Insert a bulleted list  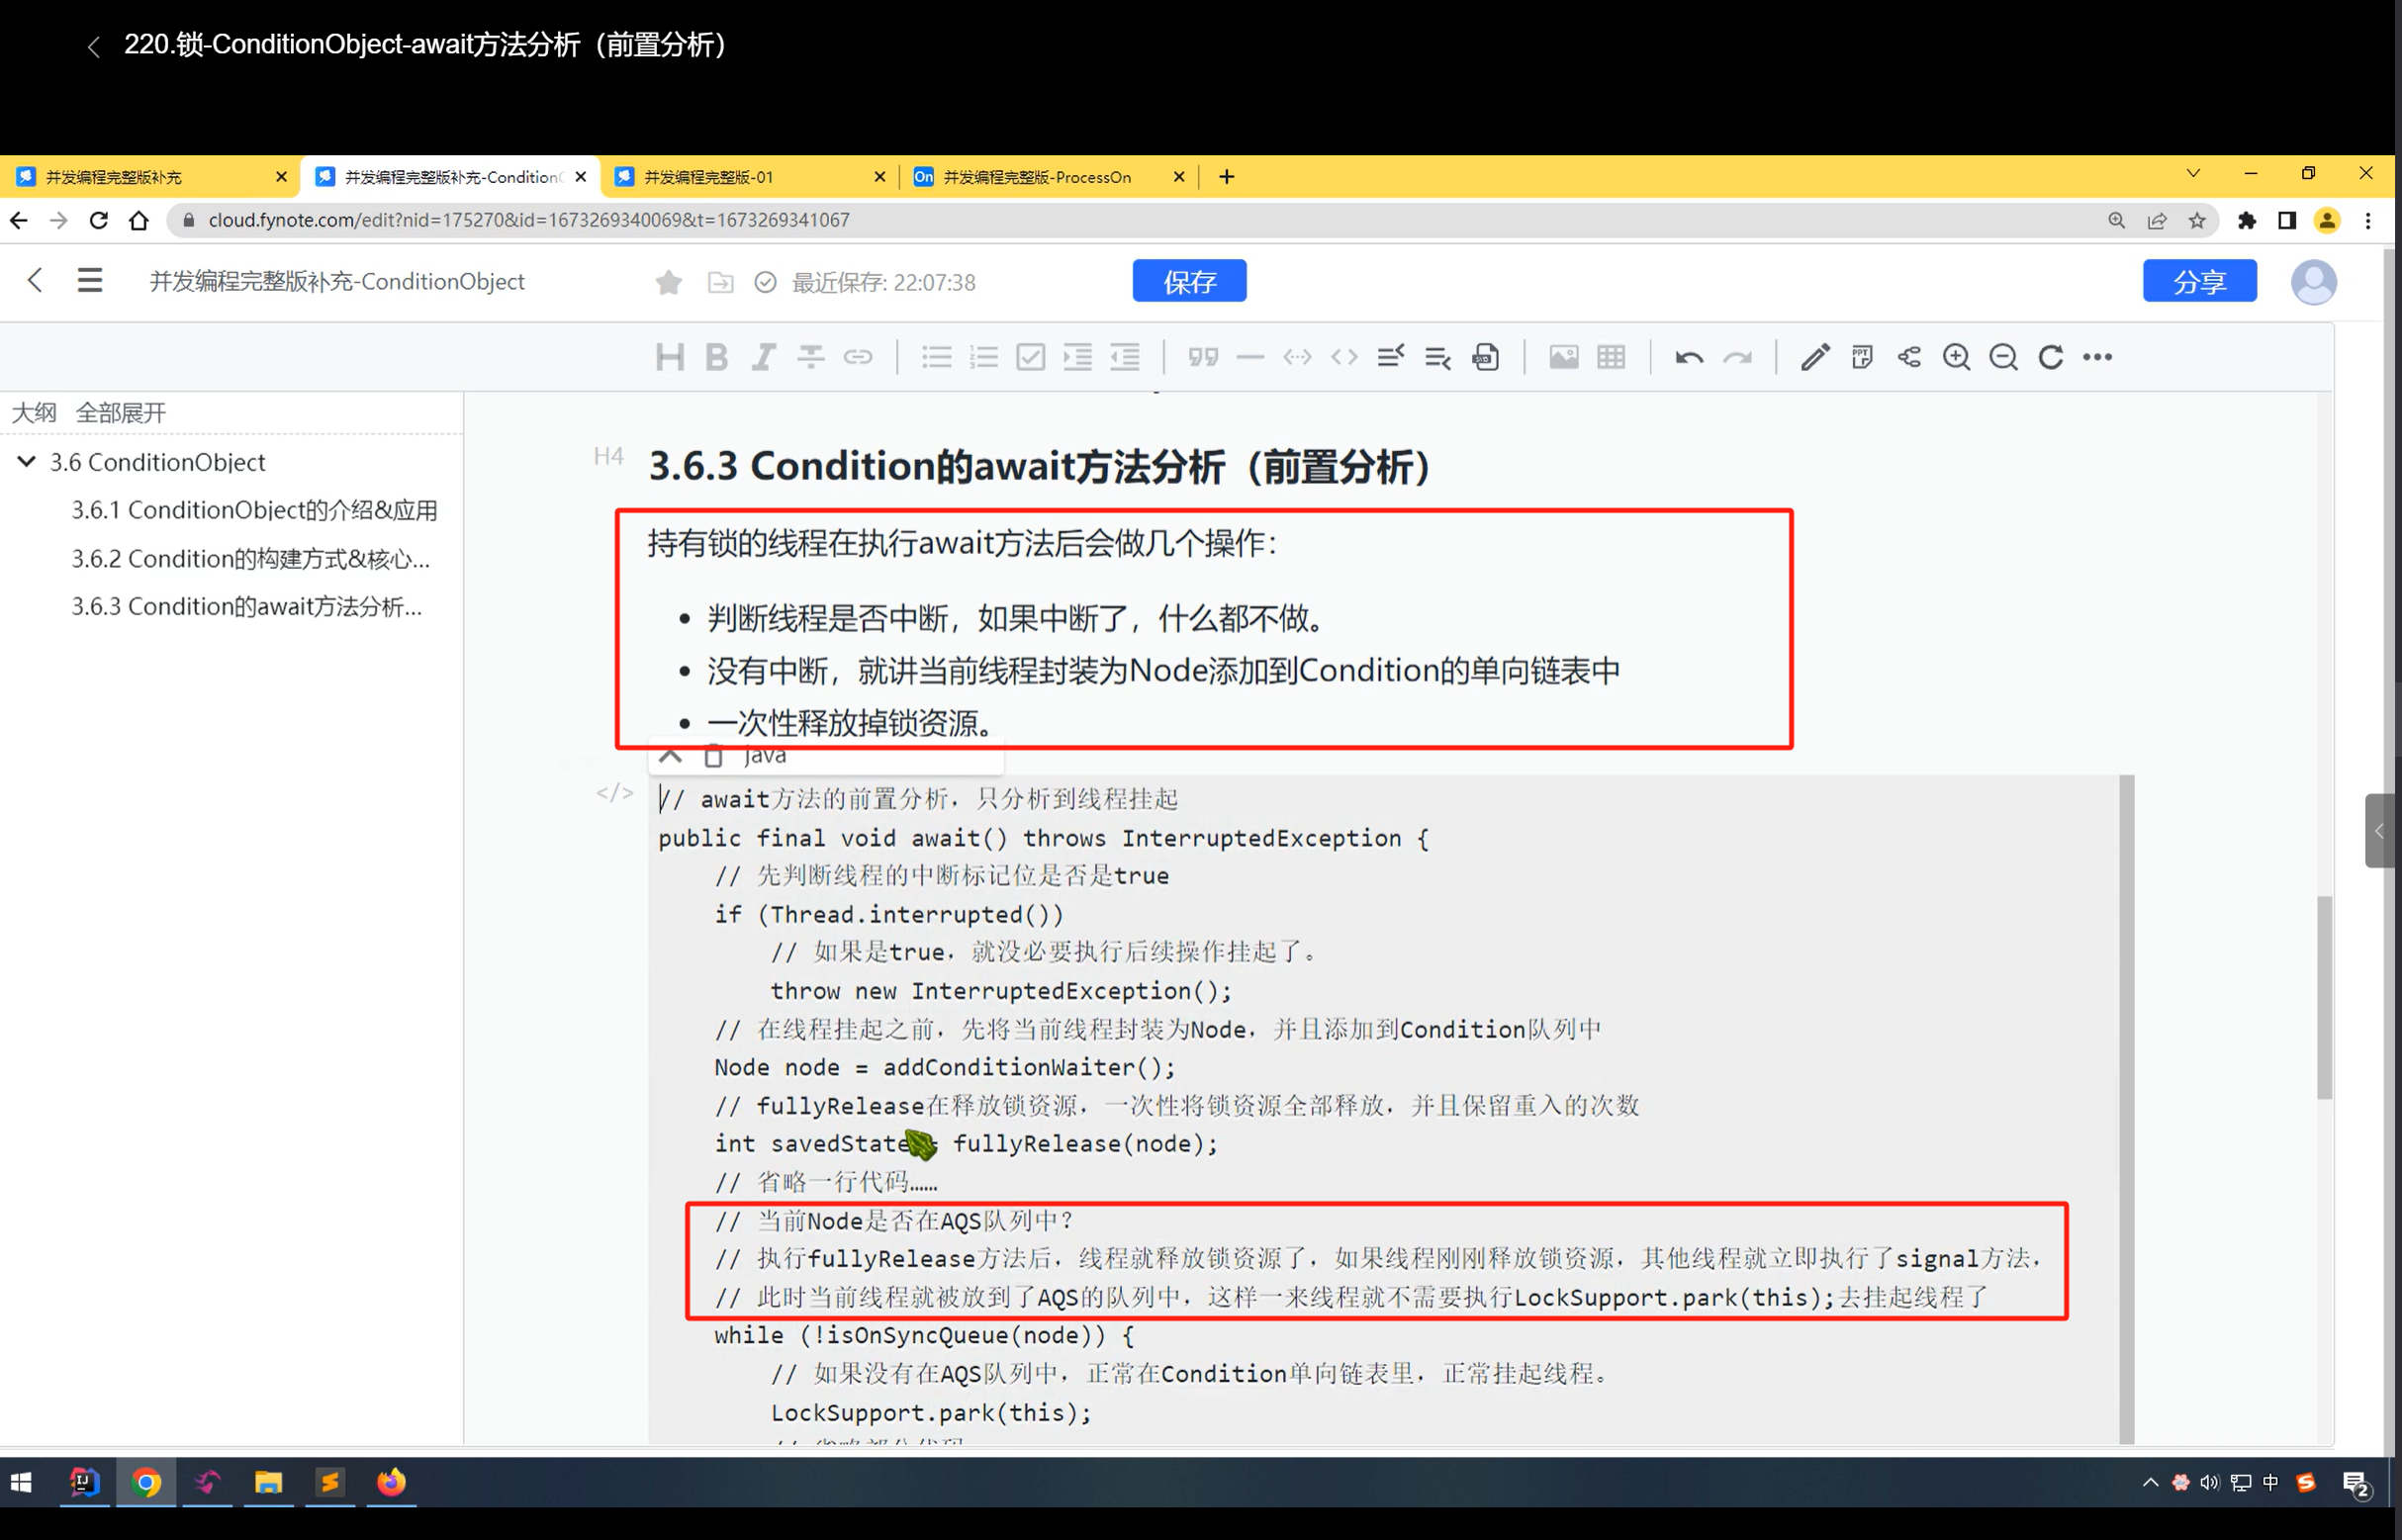pyautogui.click(x=936, y=357)
